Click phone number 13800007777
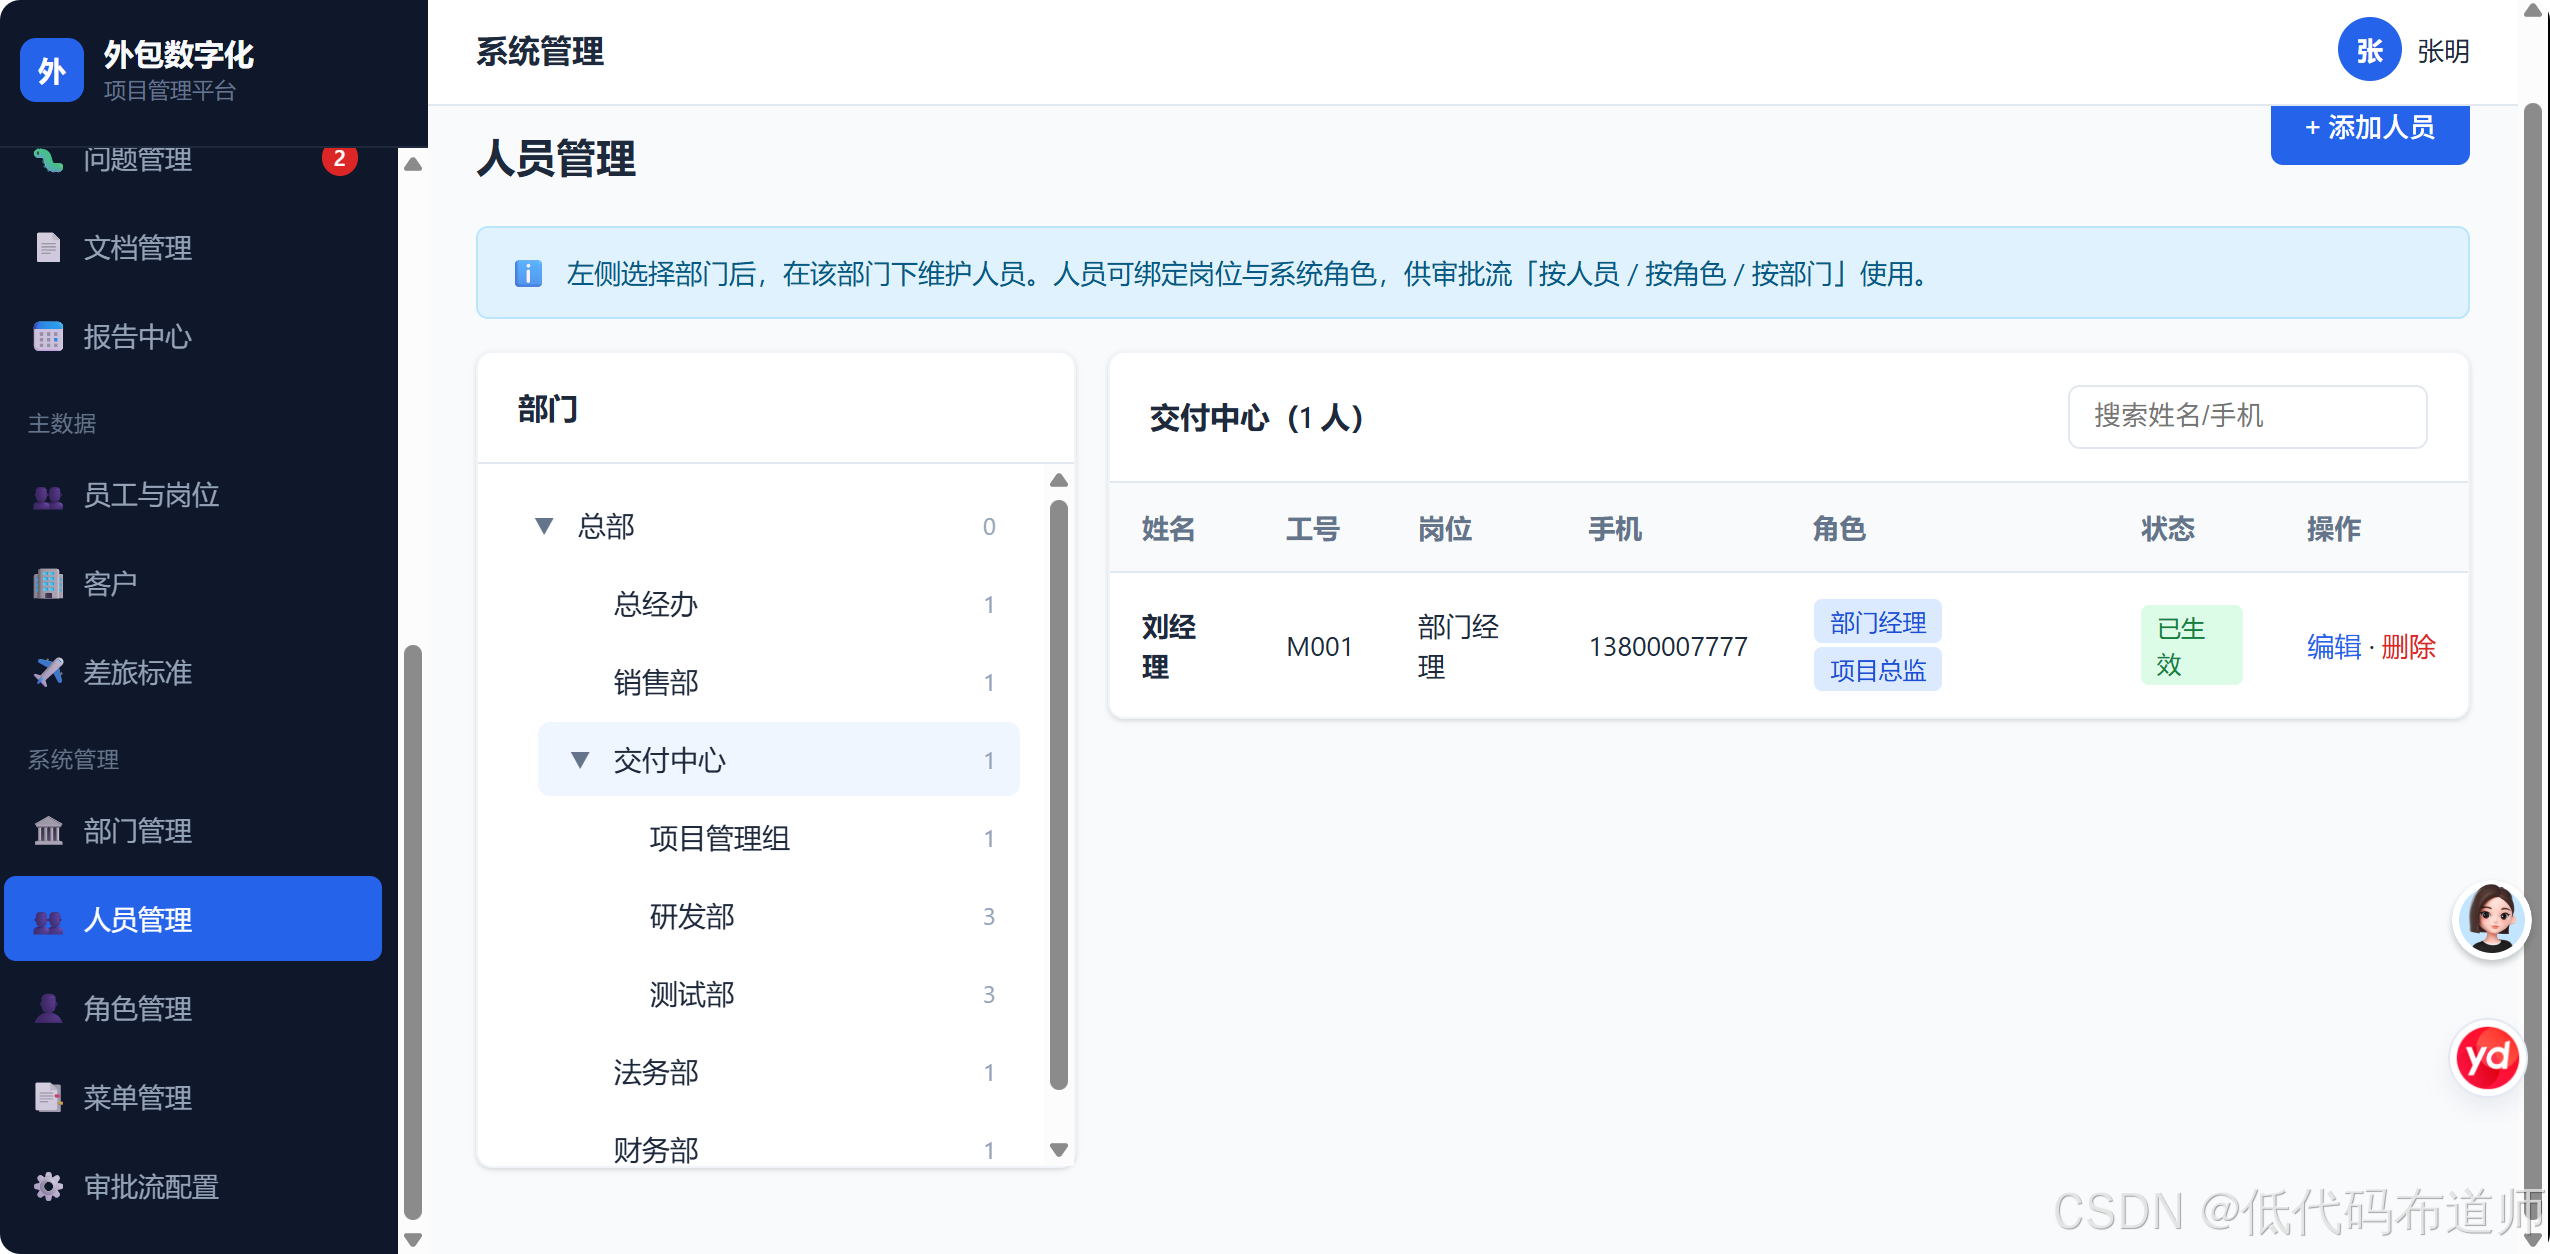The image size is (2550, 1254). point(1668,647)
